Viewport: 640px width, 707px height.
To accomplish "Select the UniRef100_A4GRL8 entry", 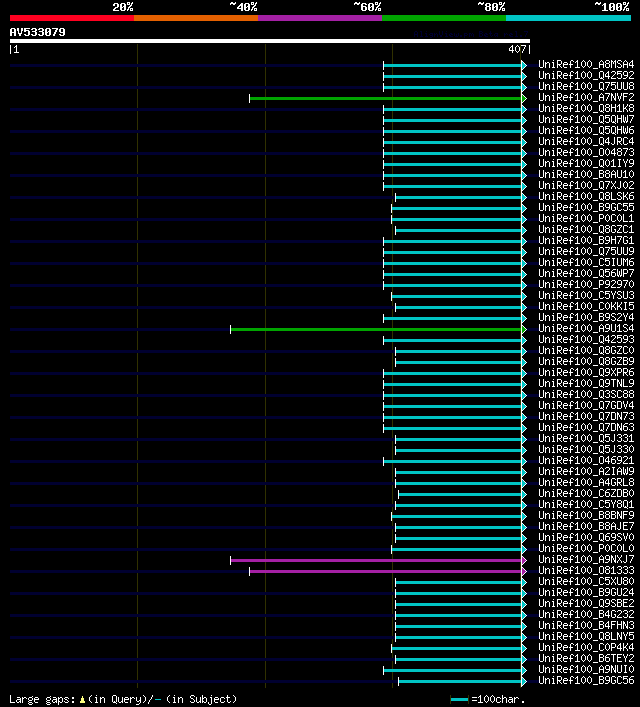I will (x=586, y=482).
